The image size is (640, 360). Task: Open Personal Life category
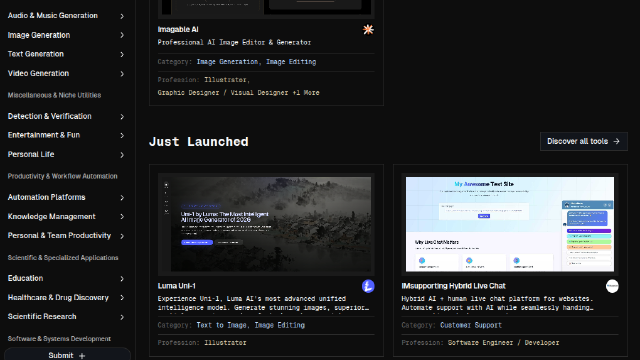coord(31,154)
